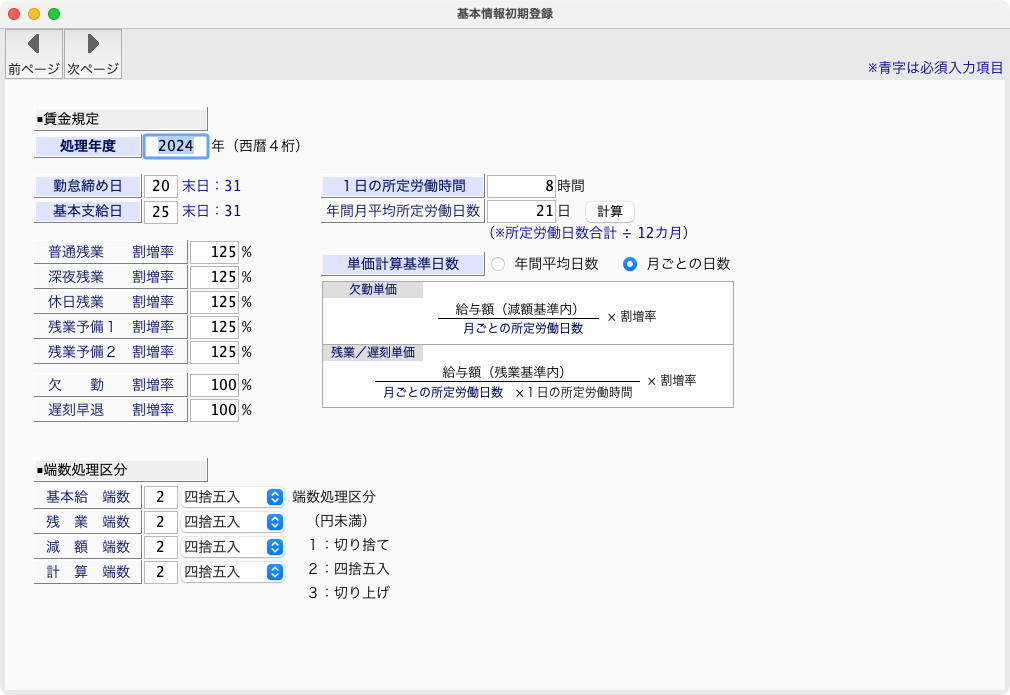Select 月ごとの日数 radio option

[x=630, y=264]
